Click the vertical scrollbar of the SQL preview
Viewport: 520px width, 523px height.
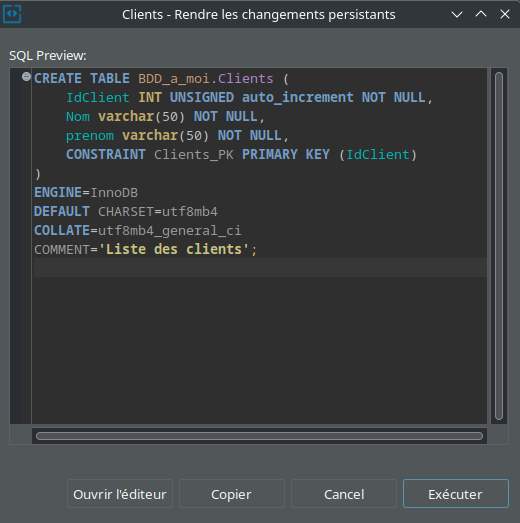pyautogui.click(x=499, y=246)
